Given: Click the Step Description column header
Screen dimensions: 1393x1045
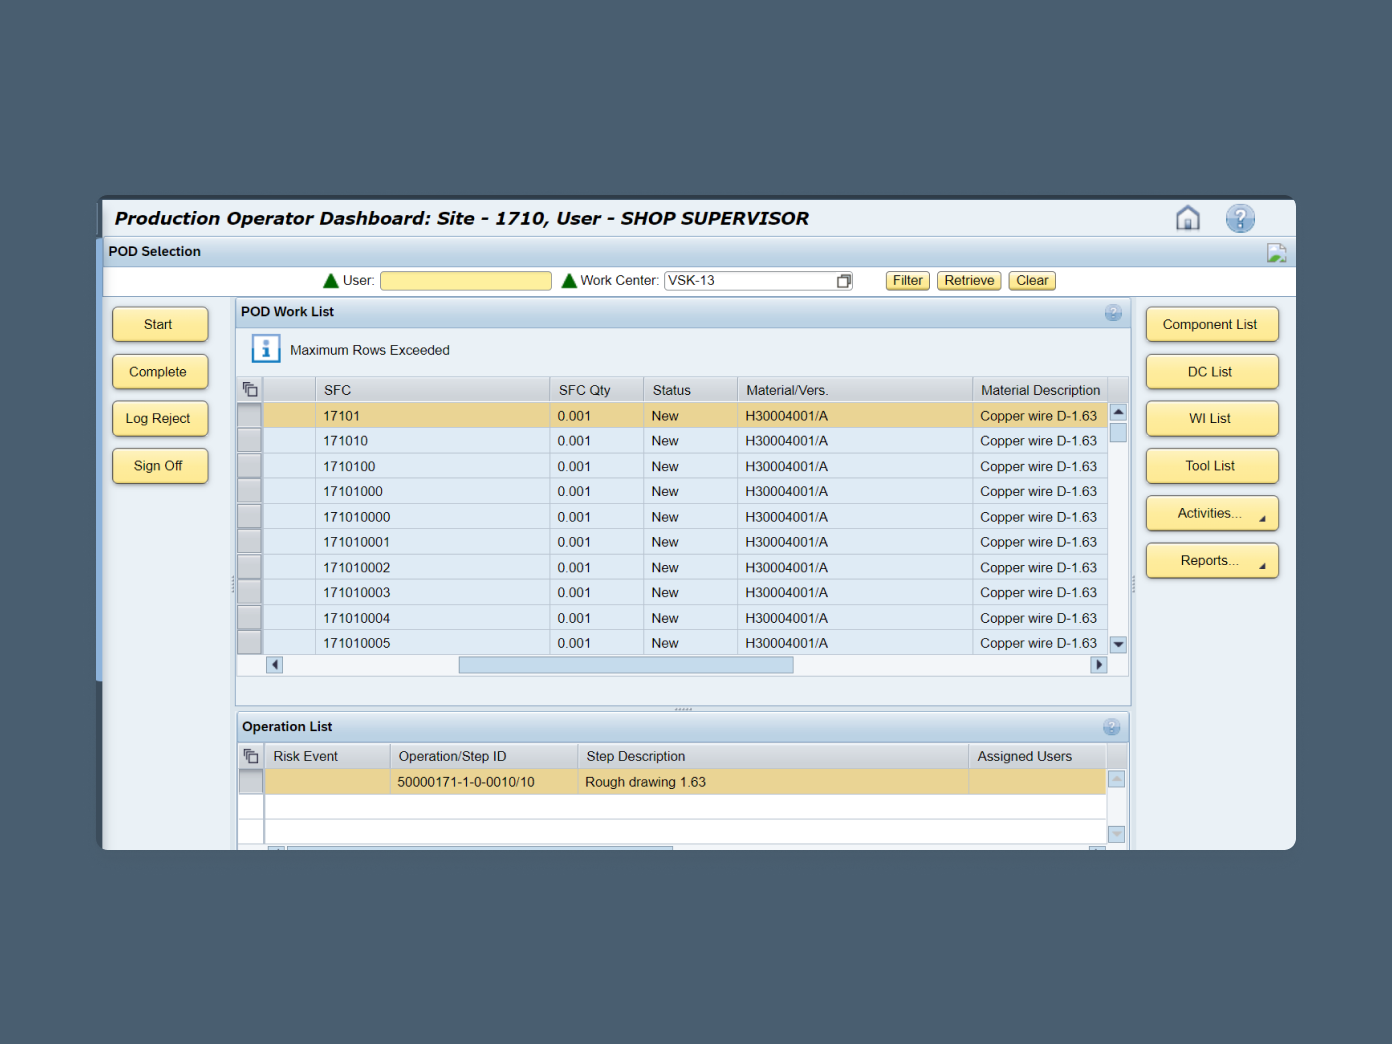Looking at the screenshot, I should pos(773,756).
